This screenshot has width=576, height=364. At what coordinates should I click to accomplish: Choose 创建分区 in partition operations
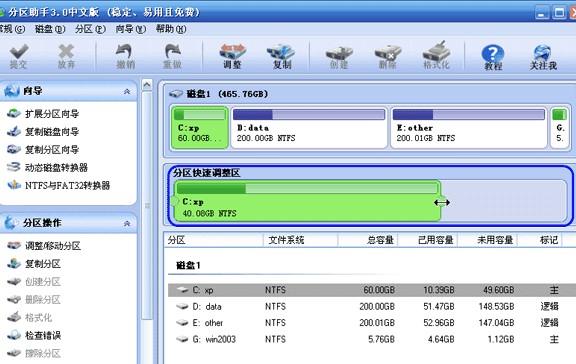(x=34, y=281)
